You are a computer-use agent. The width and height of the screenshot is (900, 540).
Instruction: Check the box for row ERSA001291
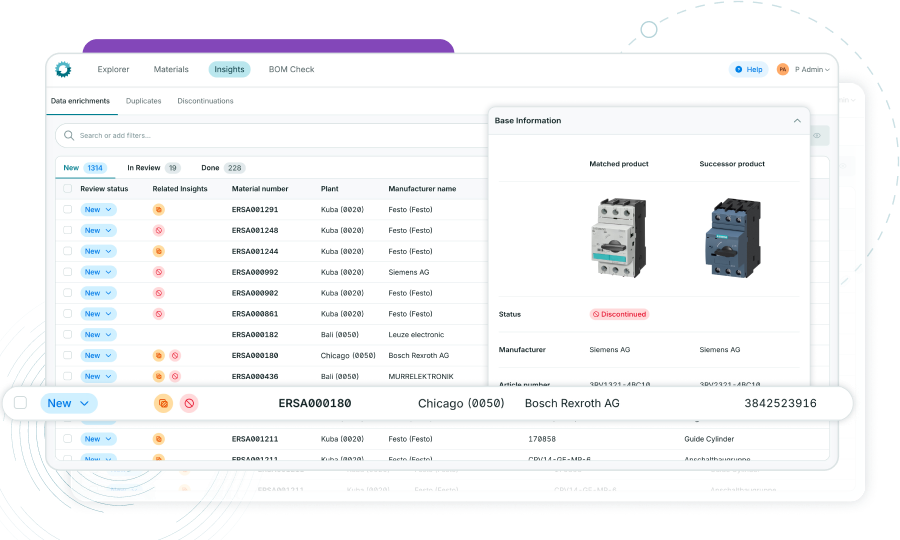coord(68,209)
